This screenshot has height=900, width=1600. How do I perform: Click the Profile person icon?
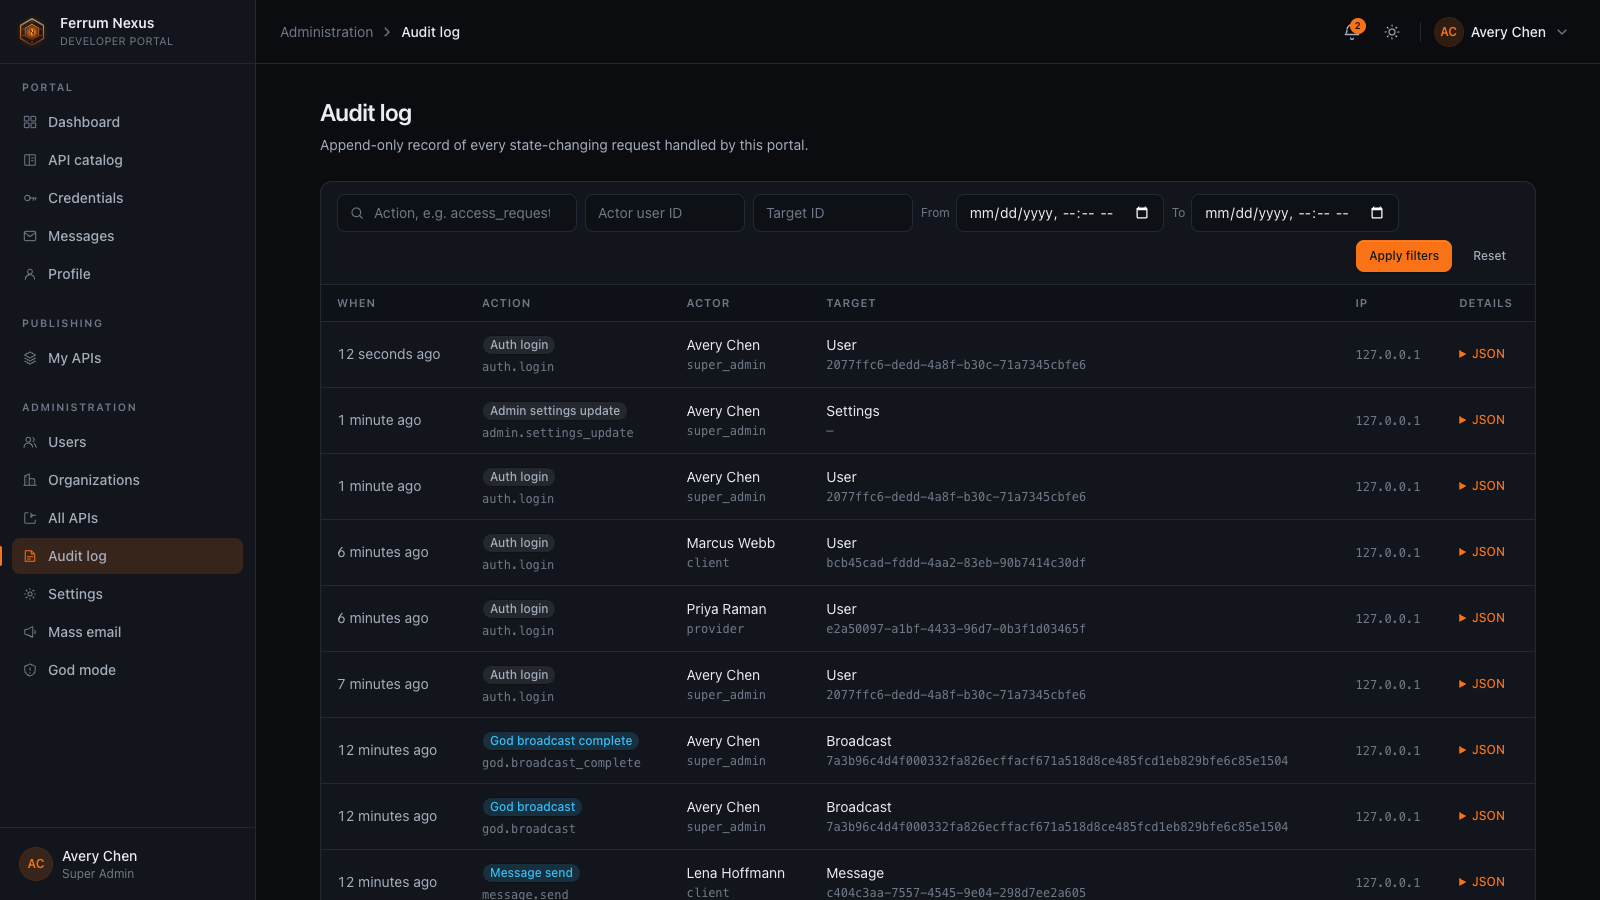click(30, 274)
